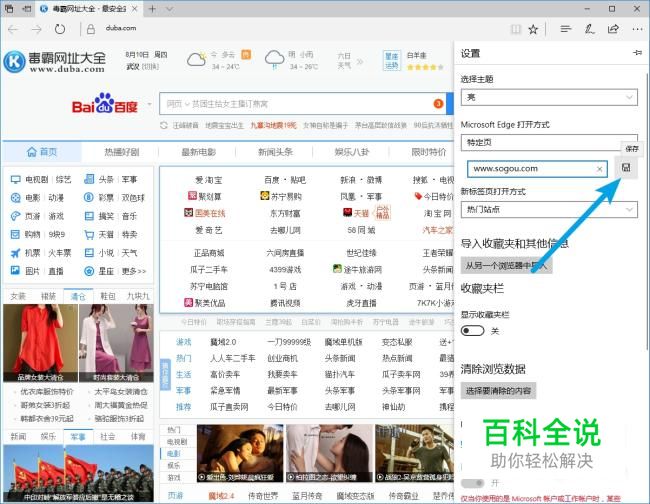Expand the 网页 search type dropdown
This screenshot has width=650, height=504.
coord(177,104)
